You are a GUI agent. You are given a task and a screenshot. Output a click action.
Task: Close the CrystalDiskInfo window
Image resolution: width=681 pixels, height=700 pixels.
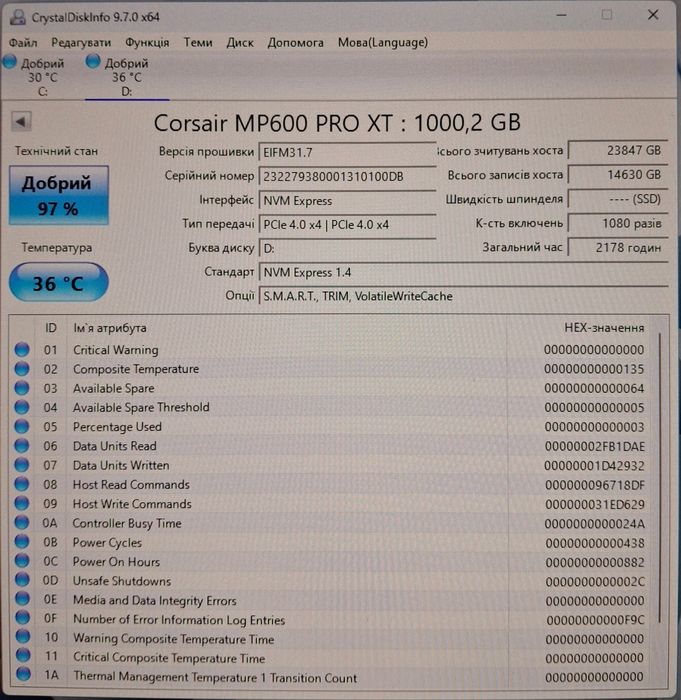point(653,15)
